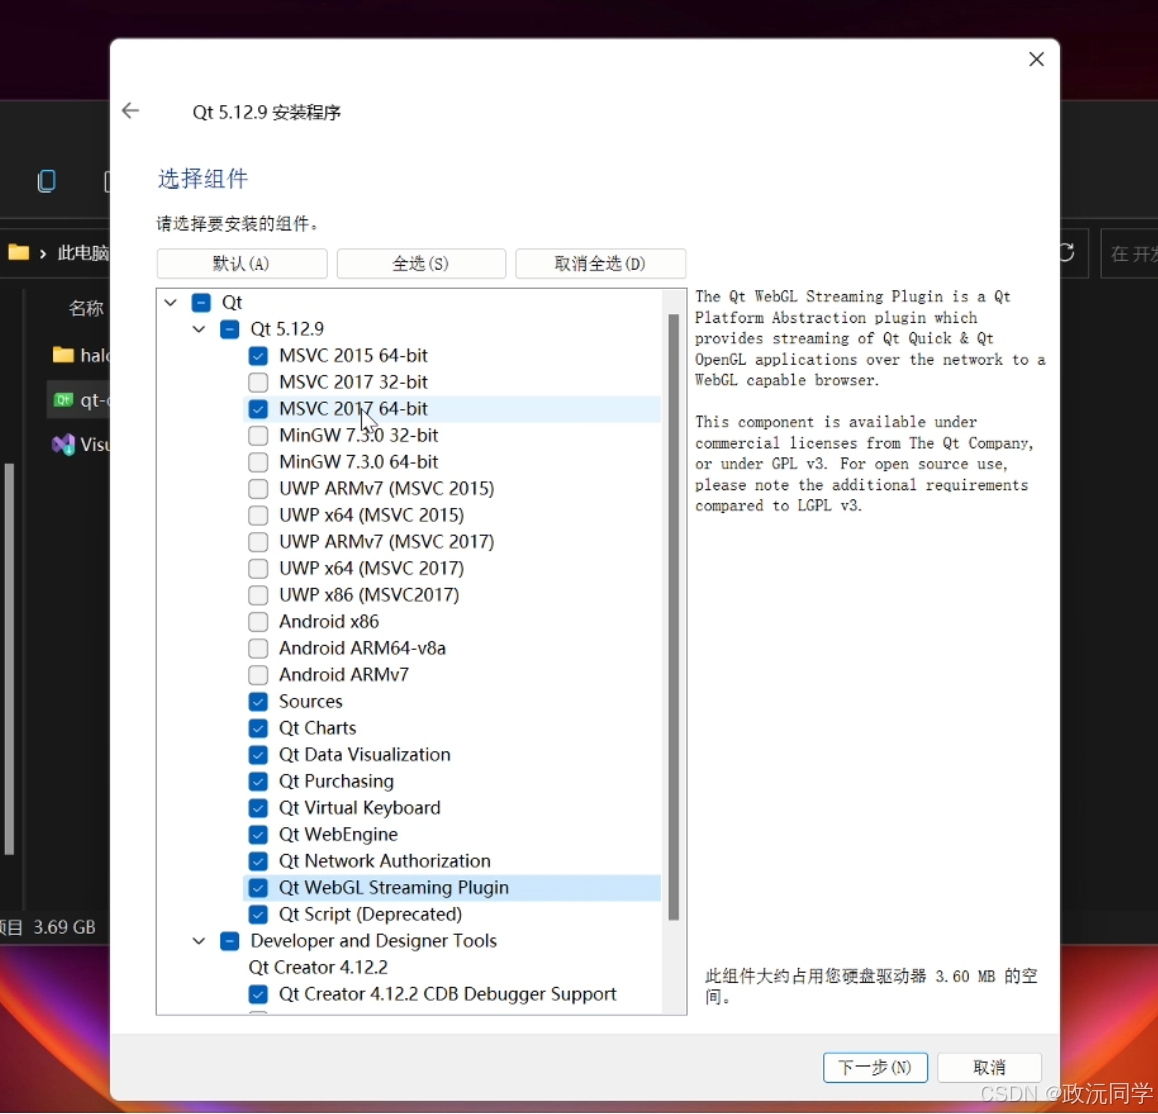Enable the Android x86 component
This screenshot has width=1158, height=1114.
point(258,621)
